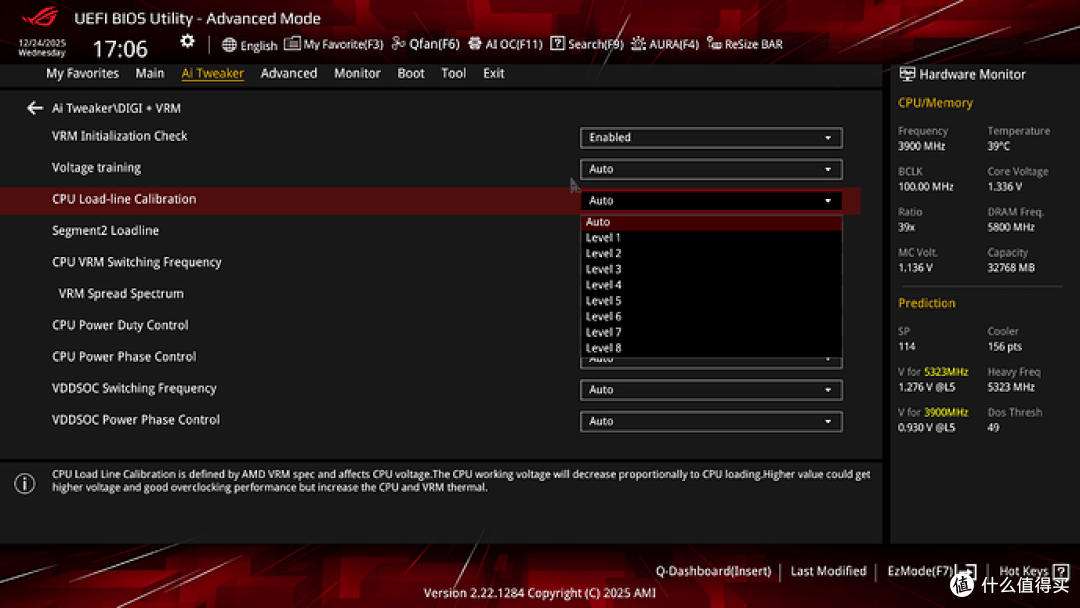Viewport: 1080px width, 608px height.
Task: Click the Hardware Monitor icon
Action: (907, 74)
